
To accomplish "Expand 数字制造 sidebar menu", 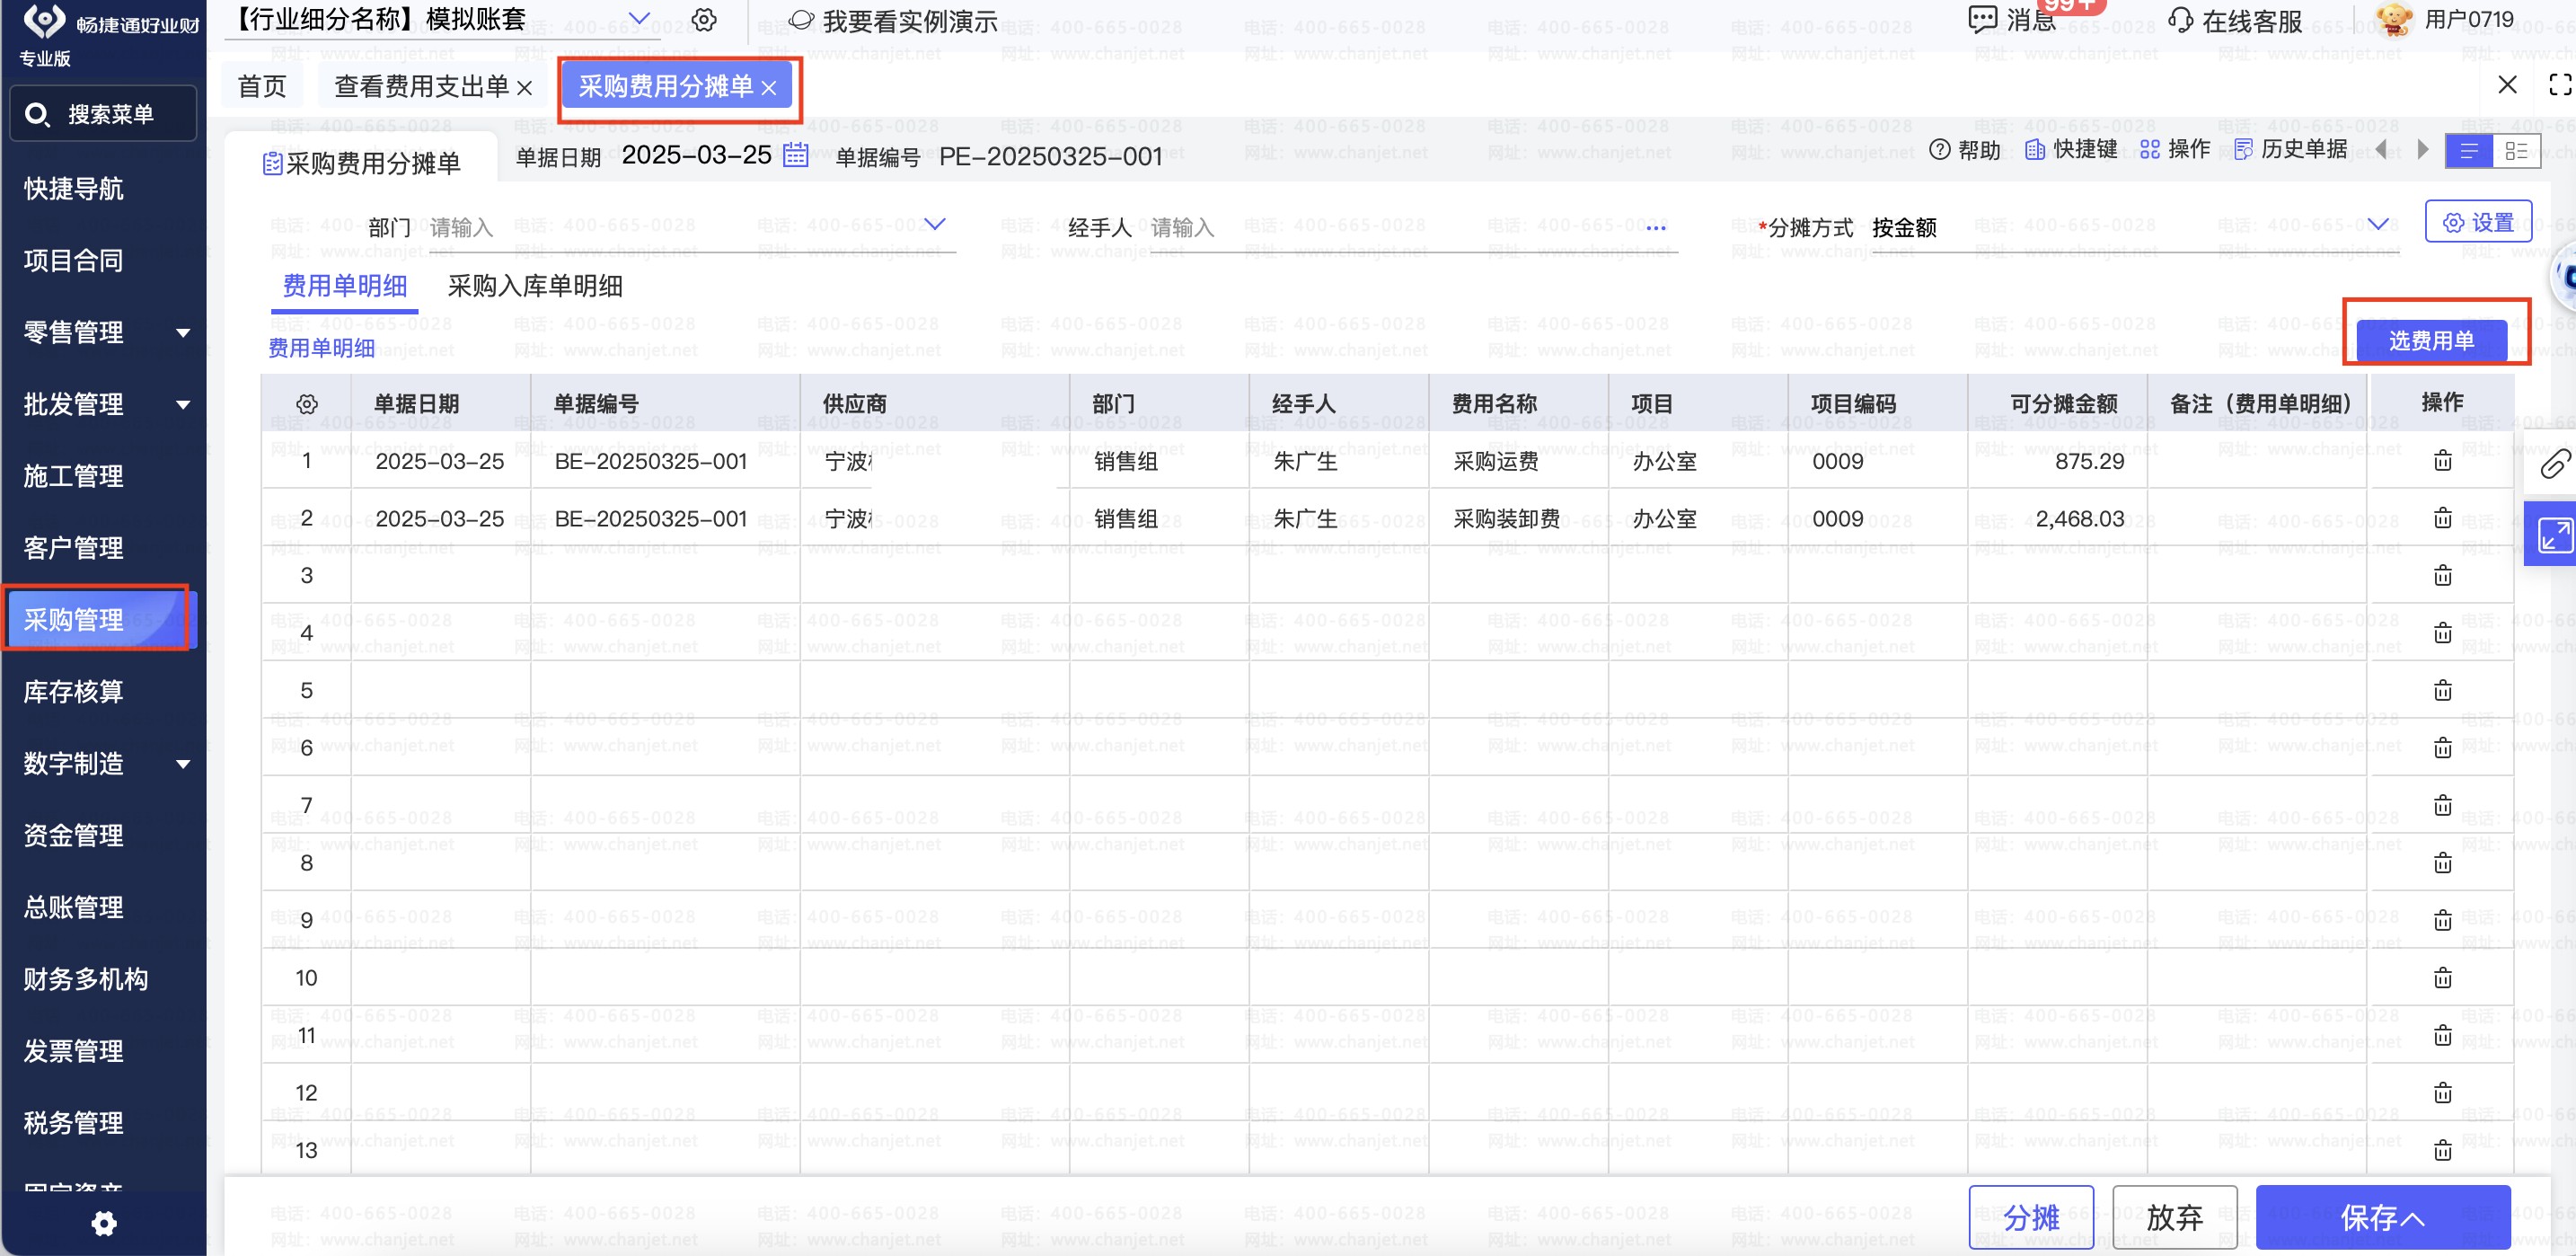I will tap(183, 765).
